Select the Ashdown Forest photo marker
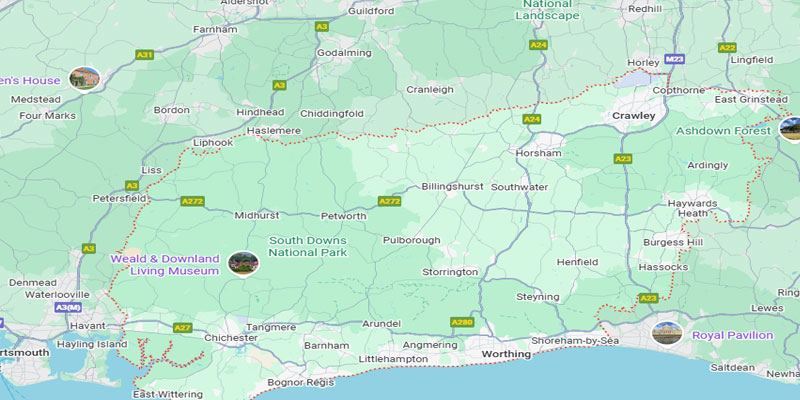Screen dimensions: 800x400 click(x=790, y=129)
